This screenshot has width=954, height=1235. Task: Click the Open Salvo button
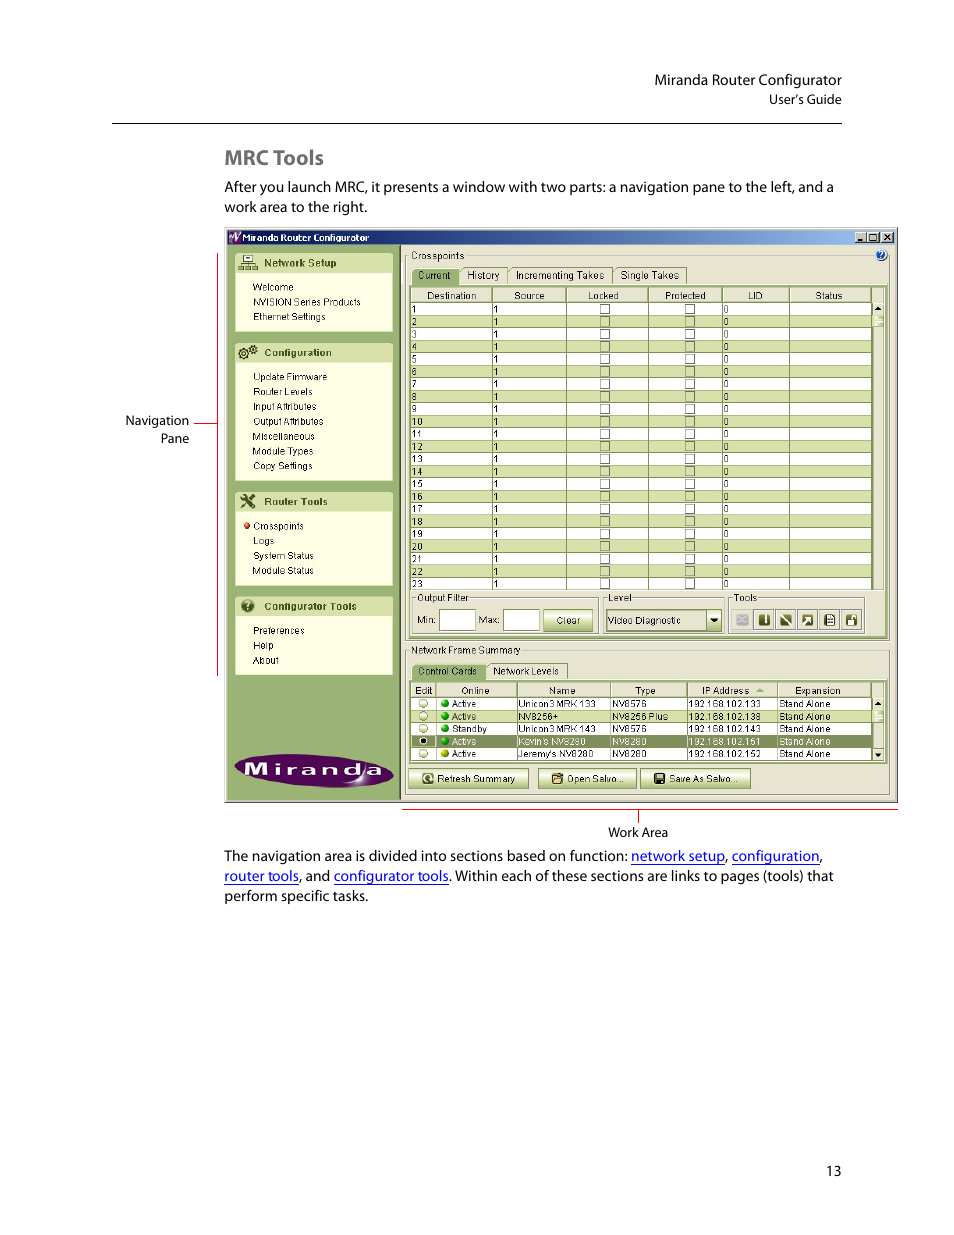(x=587, y=779)
